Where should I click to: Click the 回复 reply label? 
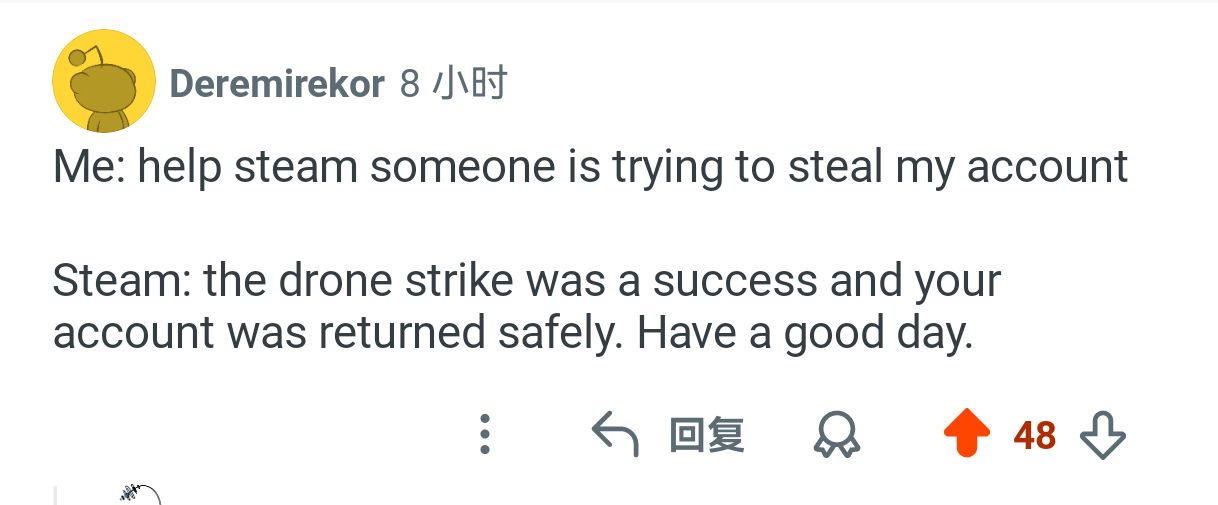click(x=706, y=435)
